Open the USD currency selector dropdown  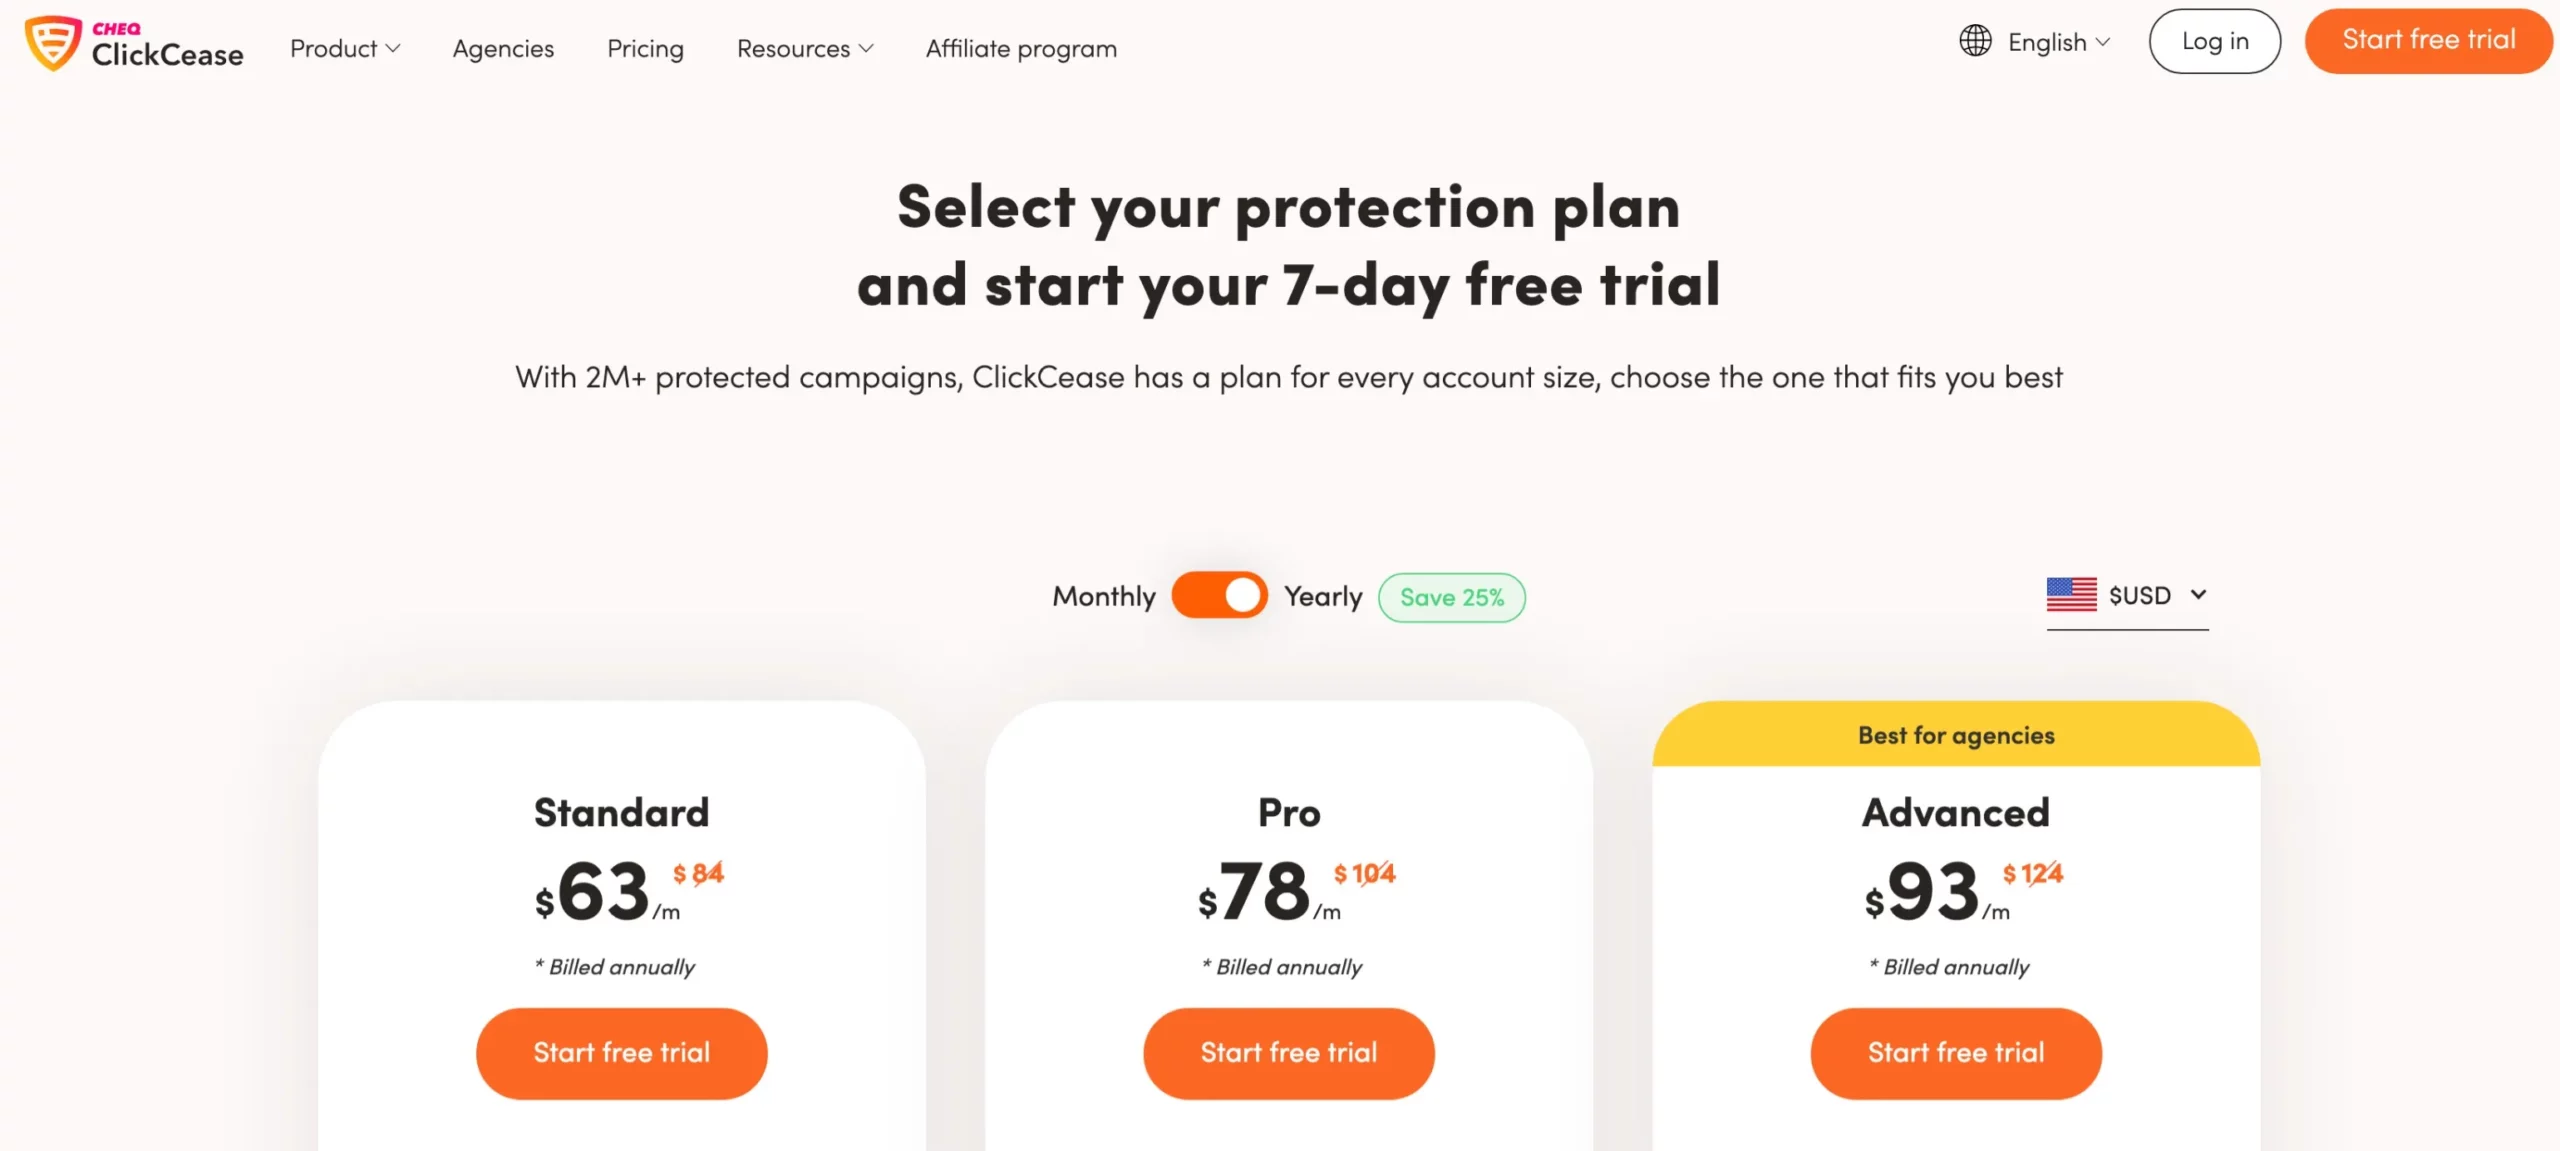pyautogui.click(x=2127, y=594)
